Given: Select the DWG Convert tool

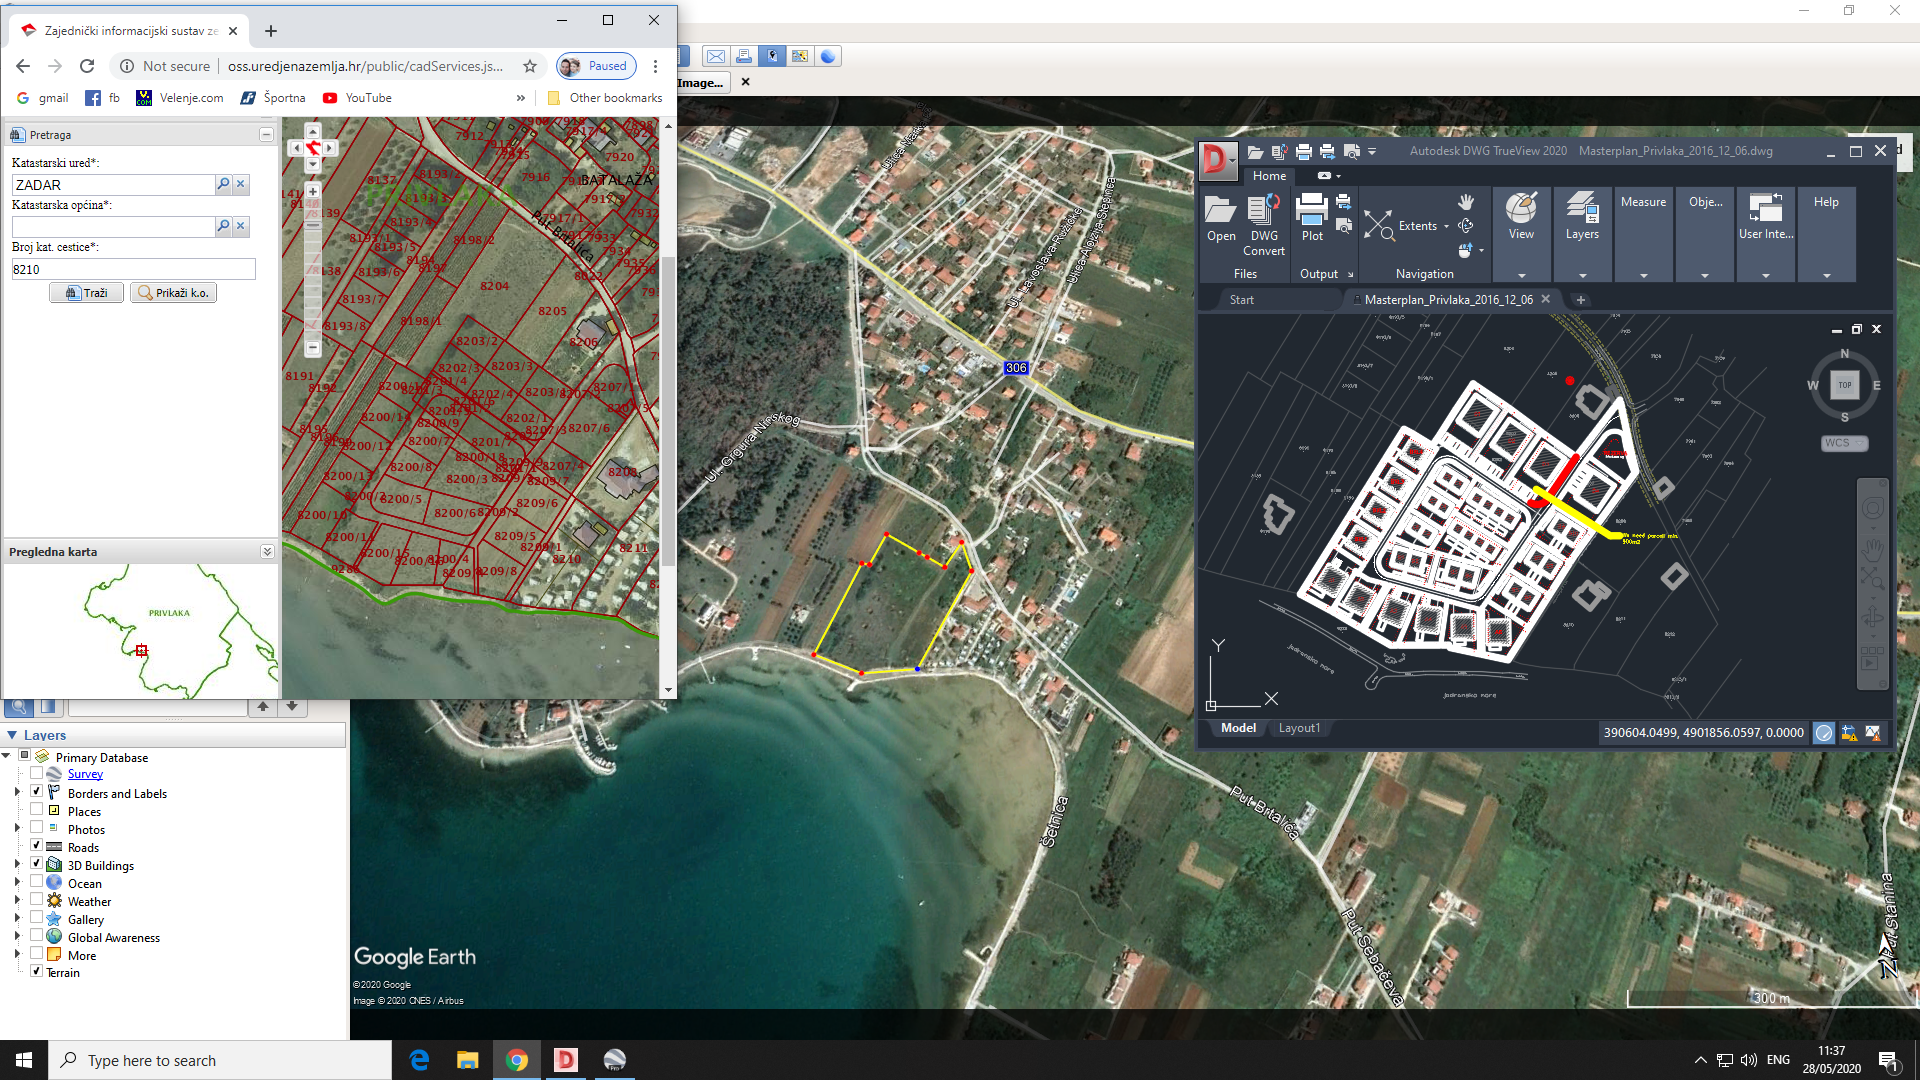Looking at the screenshot, I should [1264, 222].
